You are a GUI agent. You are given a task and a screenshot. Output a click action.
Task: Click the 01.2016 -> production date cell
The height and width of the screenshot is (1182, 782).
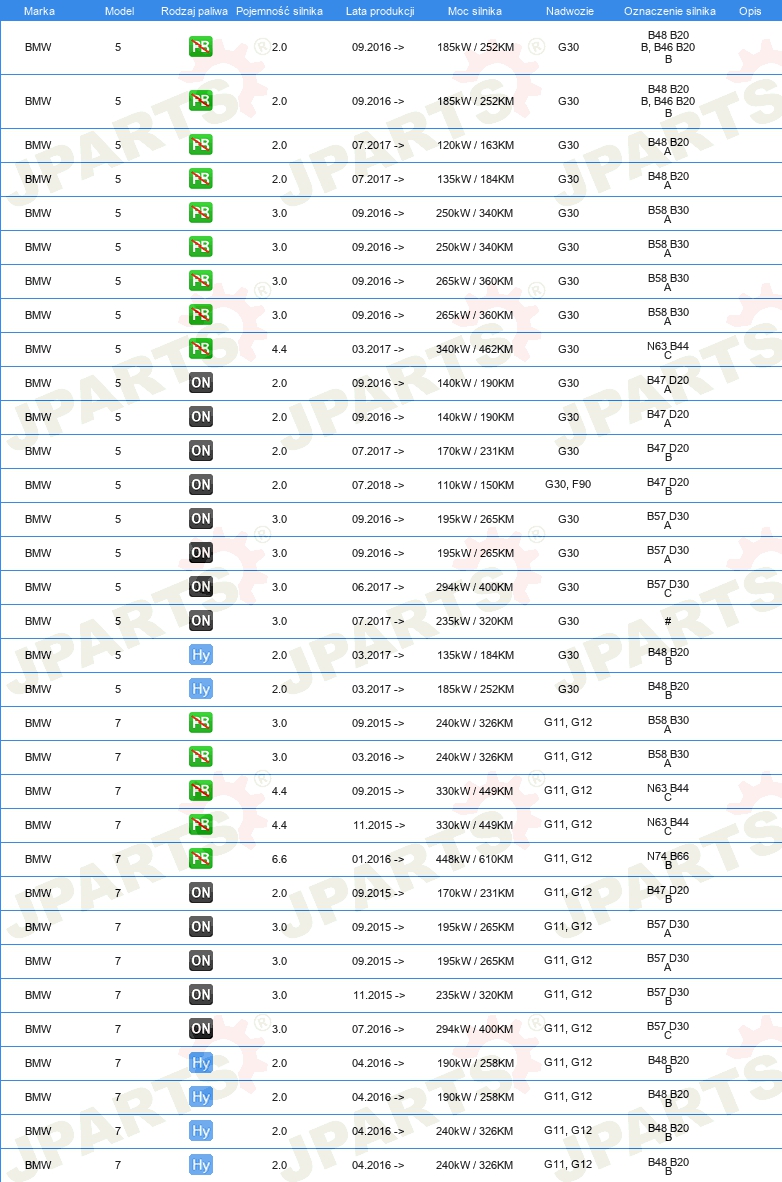click(x=378, y=859)
